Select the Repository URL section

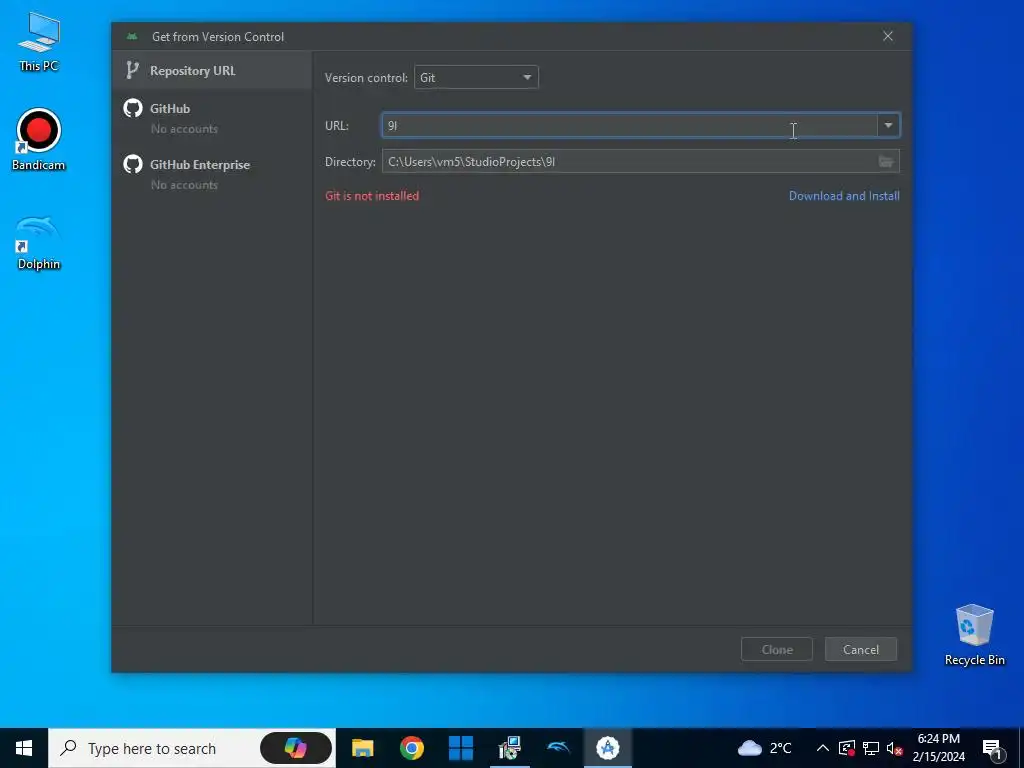212,71
